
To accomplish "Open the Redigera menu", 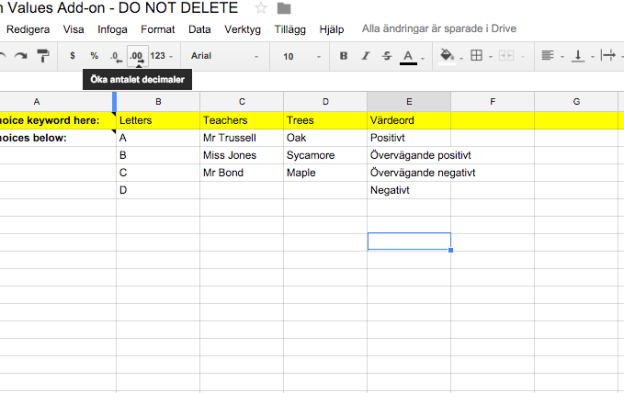I will [28, 29].
